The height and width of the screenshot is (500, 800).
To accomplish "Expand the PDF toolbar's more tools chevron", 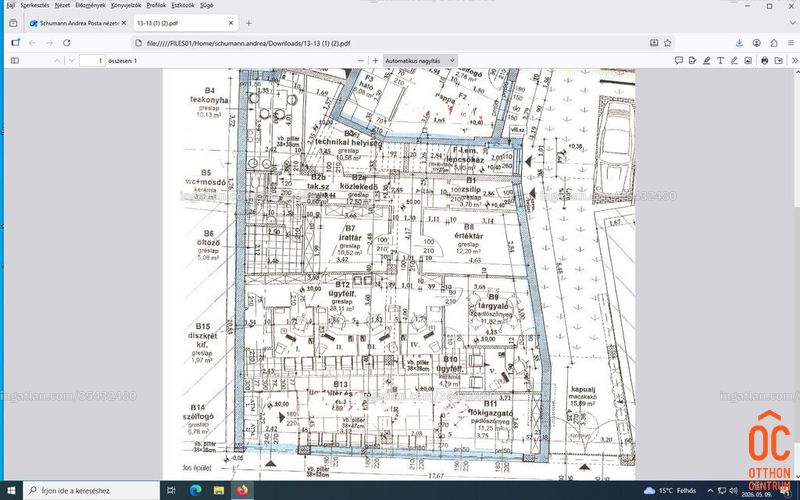I will (x=794, y=61).
